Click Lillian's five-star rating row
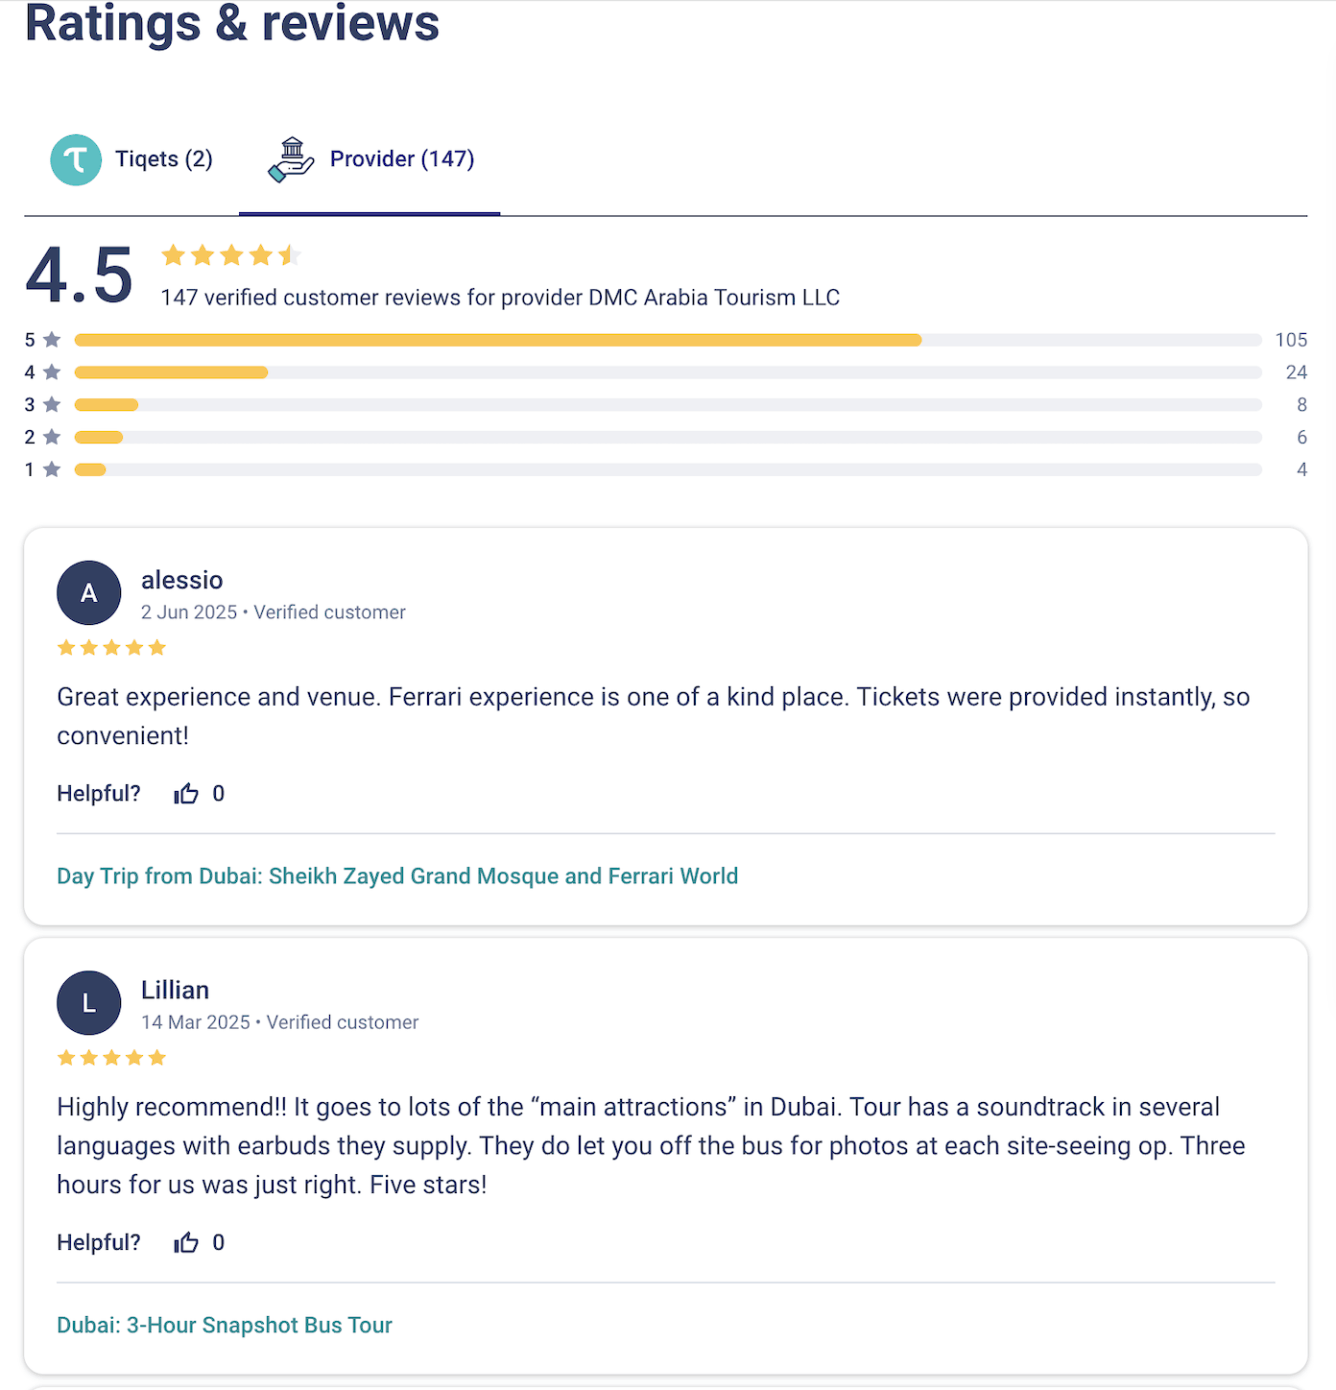 coord(111,1058)
